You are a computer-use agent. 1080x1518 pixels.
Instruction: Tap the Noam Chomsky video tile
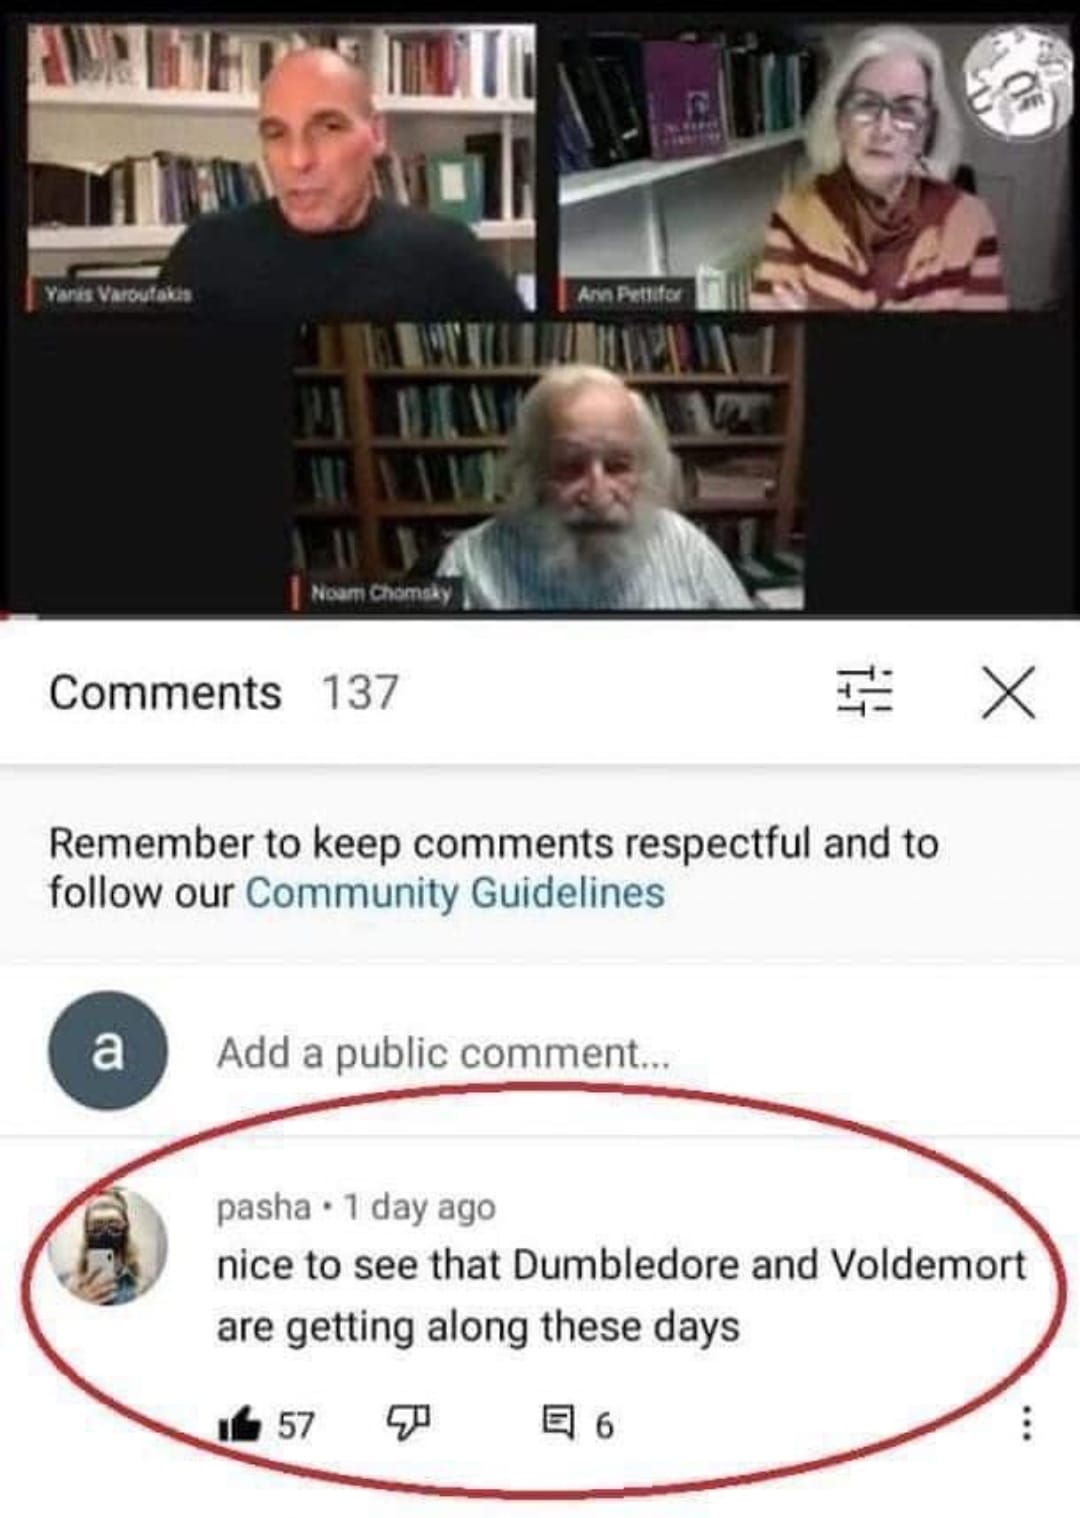(x=547, y=466)
